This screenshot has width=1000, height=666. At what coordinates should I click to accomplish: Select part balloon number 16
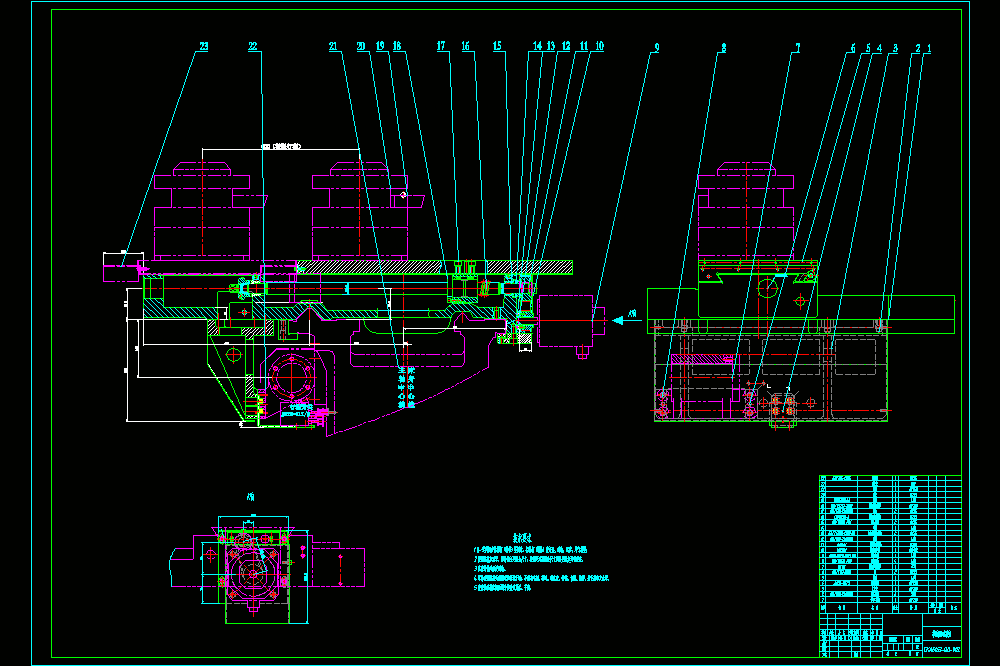pos(466,46)
